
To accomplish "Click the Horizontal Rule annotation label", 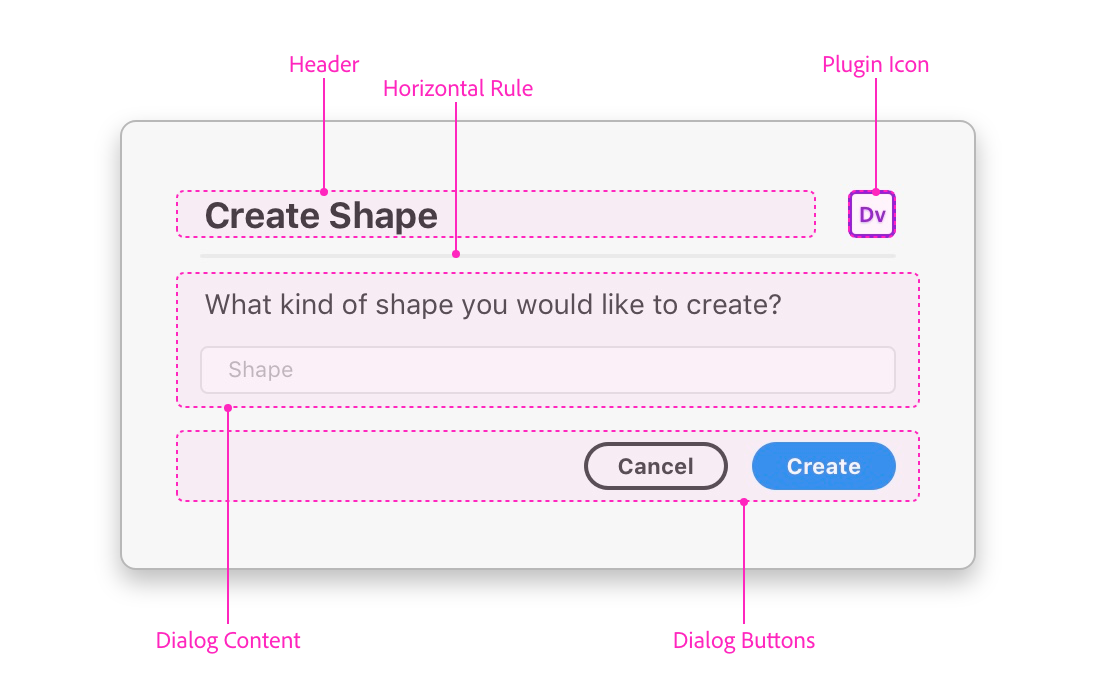I will coord(457,88).
